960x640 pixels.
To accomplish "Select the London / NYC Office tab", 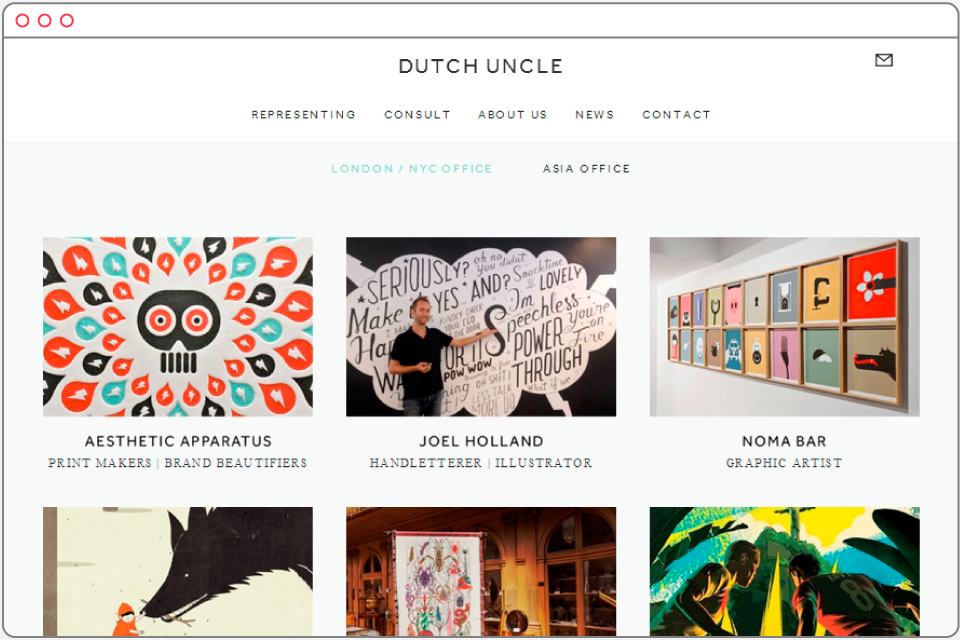I will (x=411, y=168).
